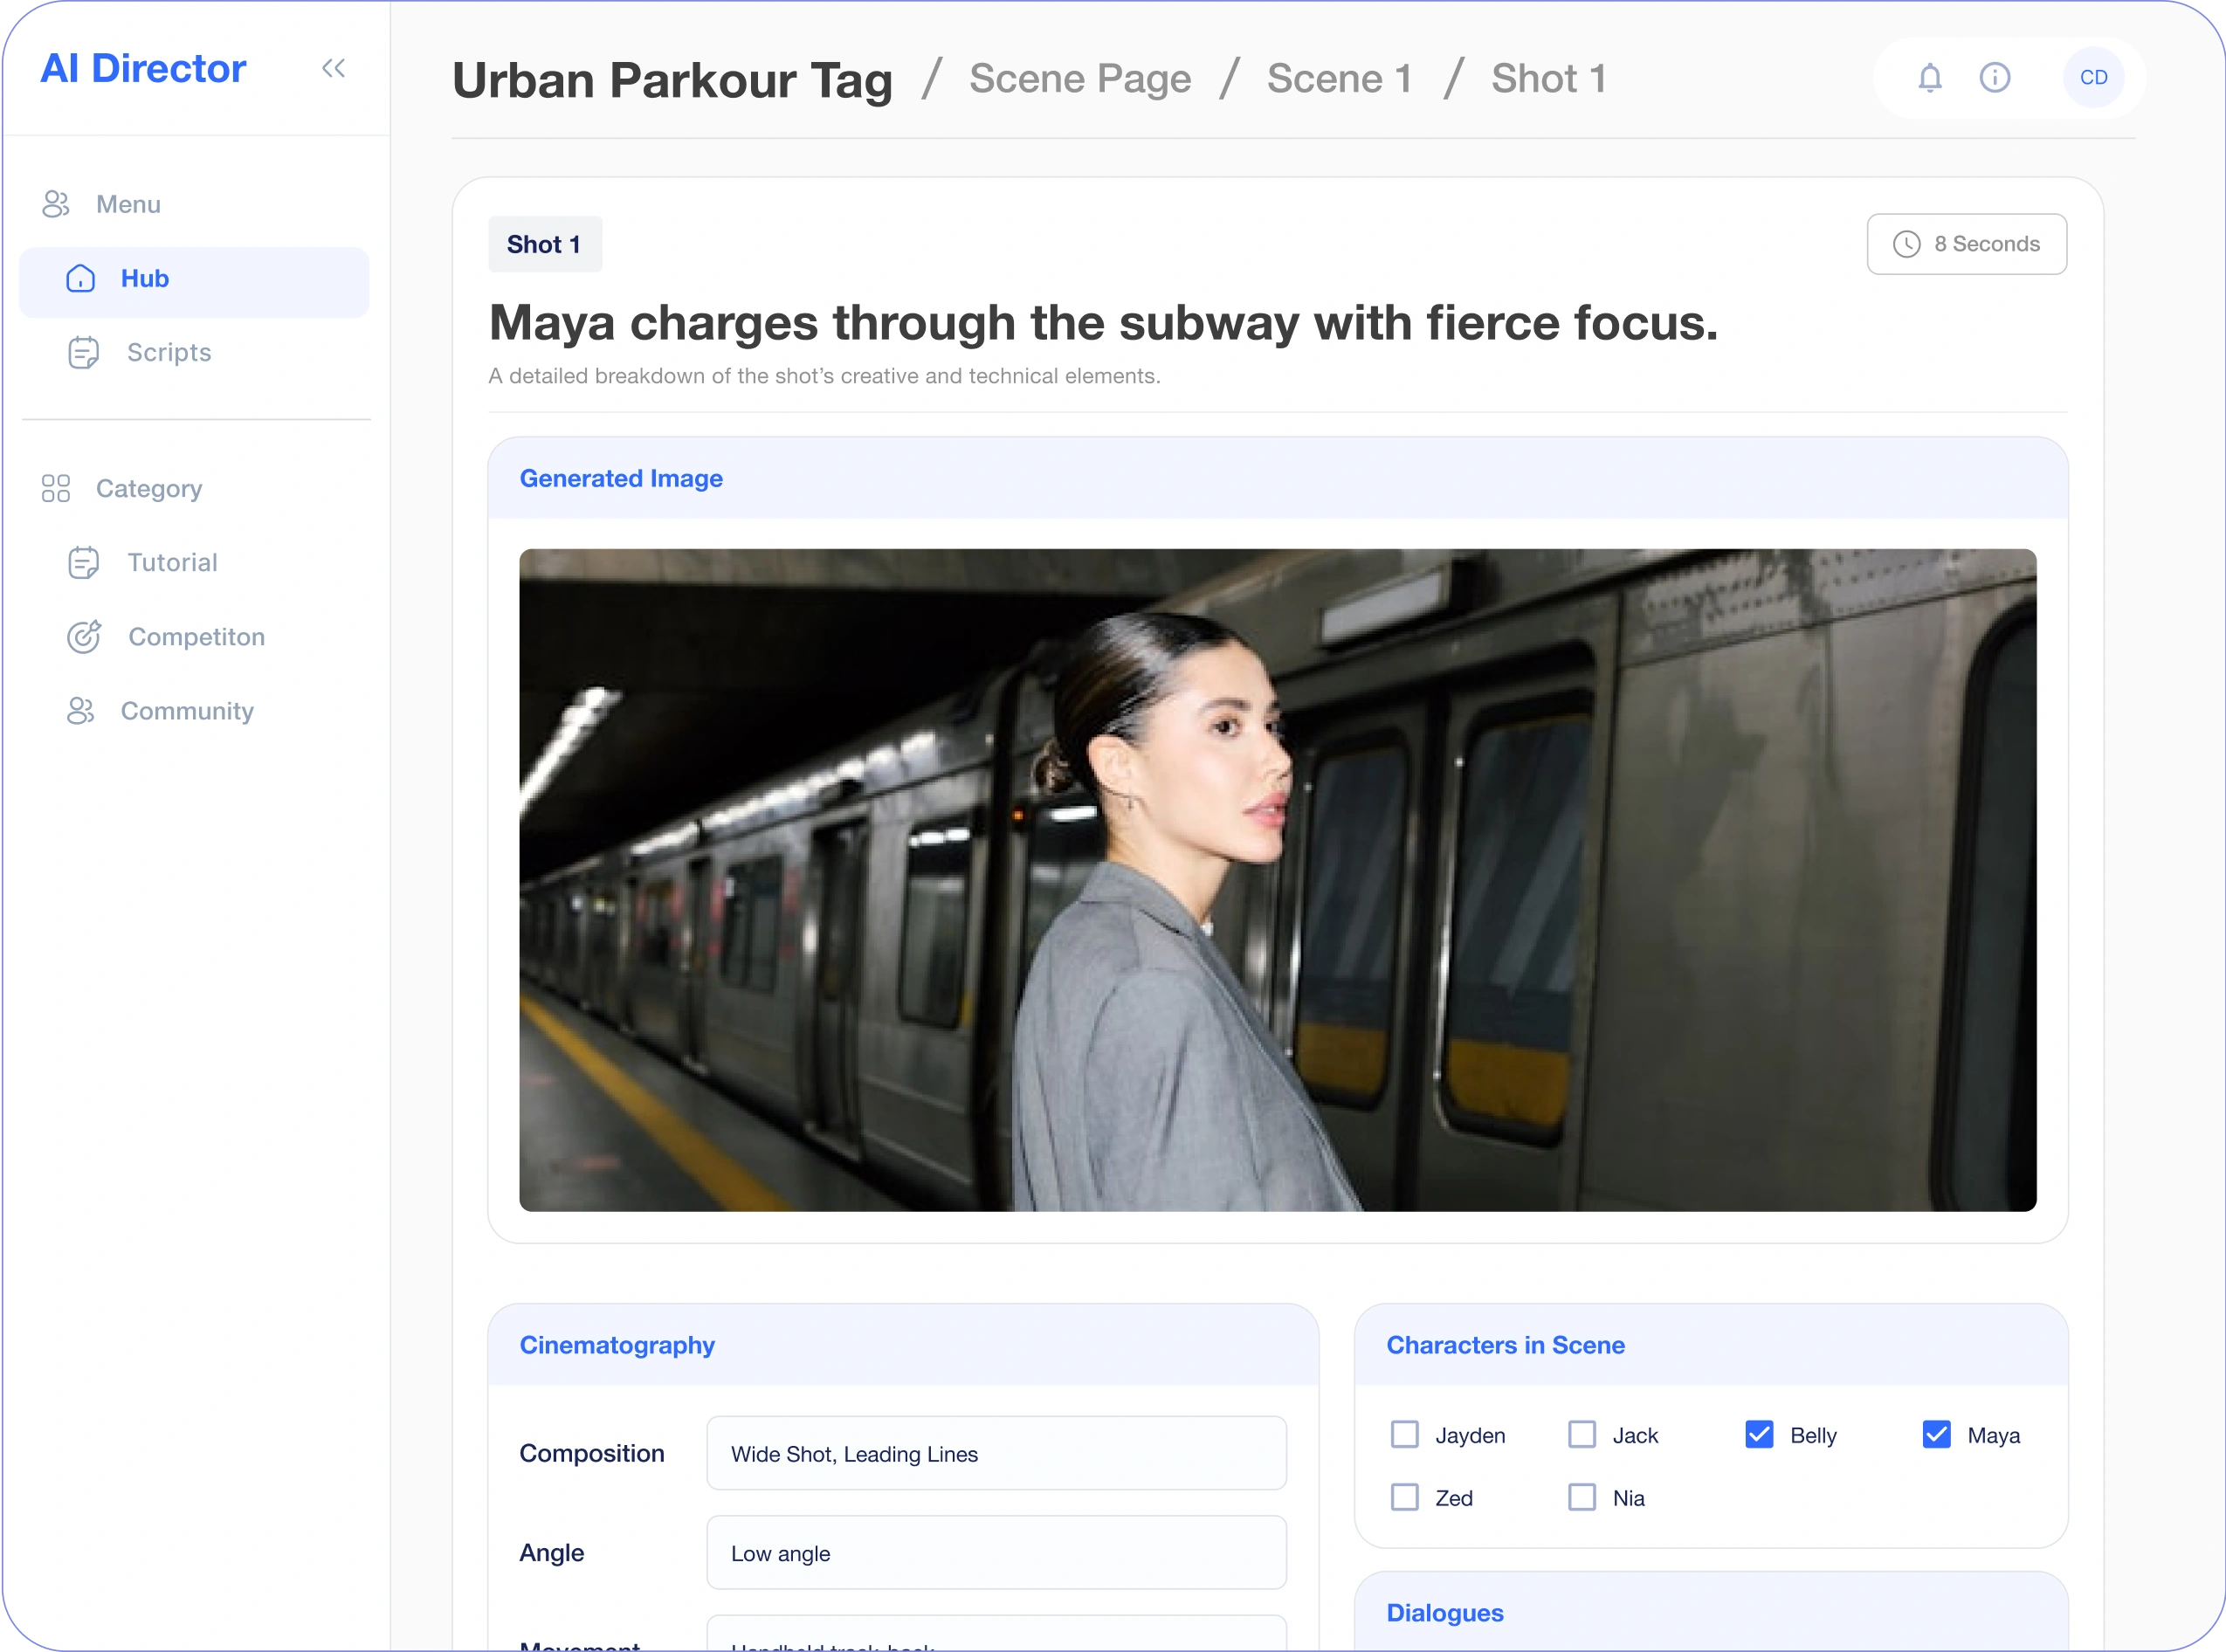Click the Shot 1 breadcrumb

(1549, 78)
